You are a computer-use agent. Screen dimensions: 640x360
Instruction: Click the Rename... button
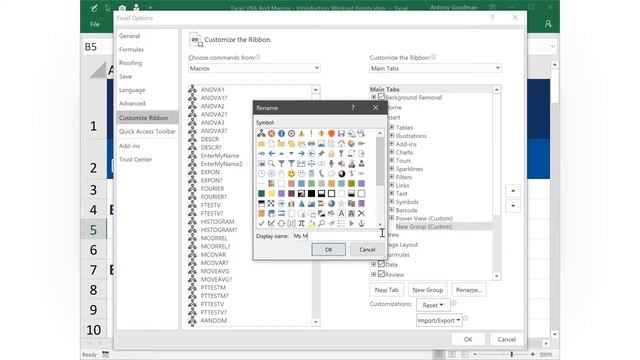pos(469,290)
